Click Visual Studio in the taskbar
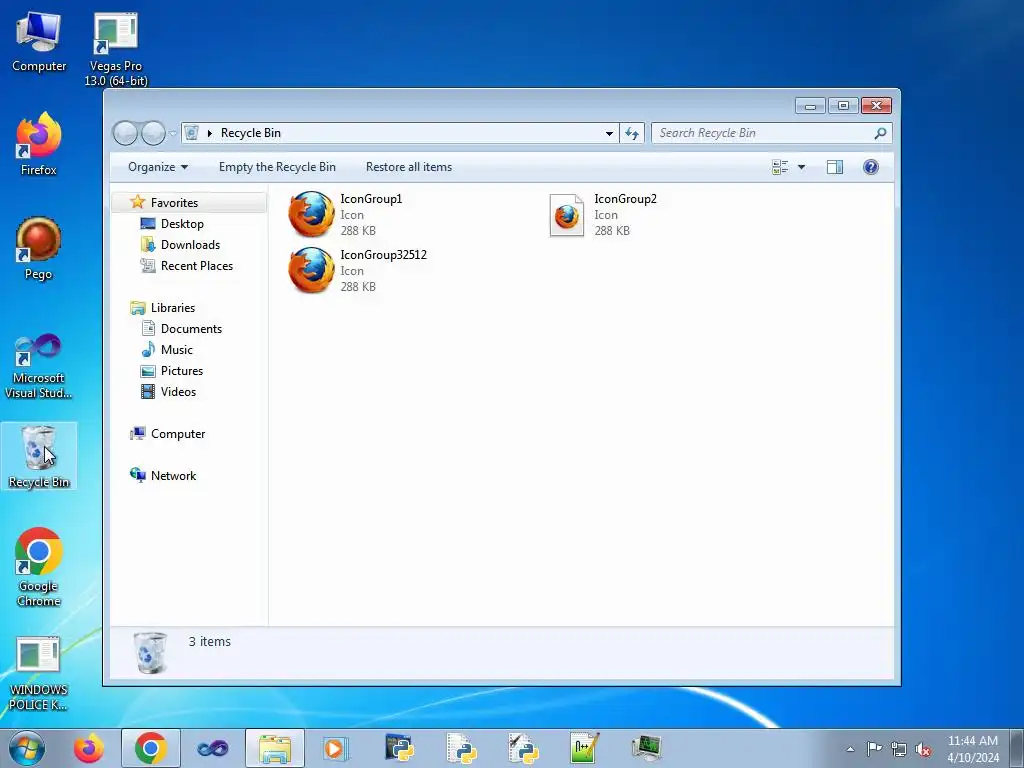Viewport: 1024px width, 768px height. point(213,748)
